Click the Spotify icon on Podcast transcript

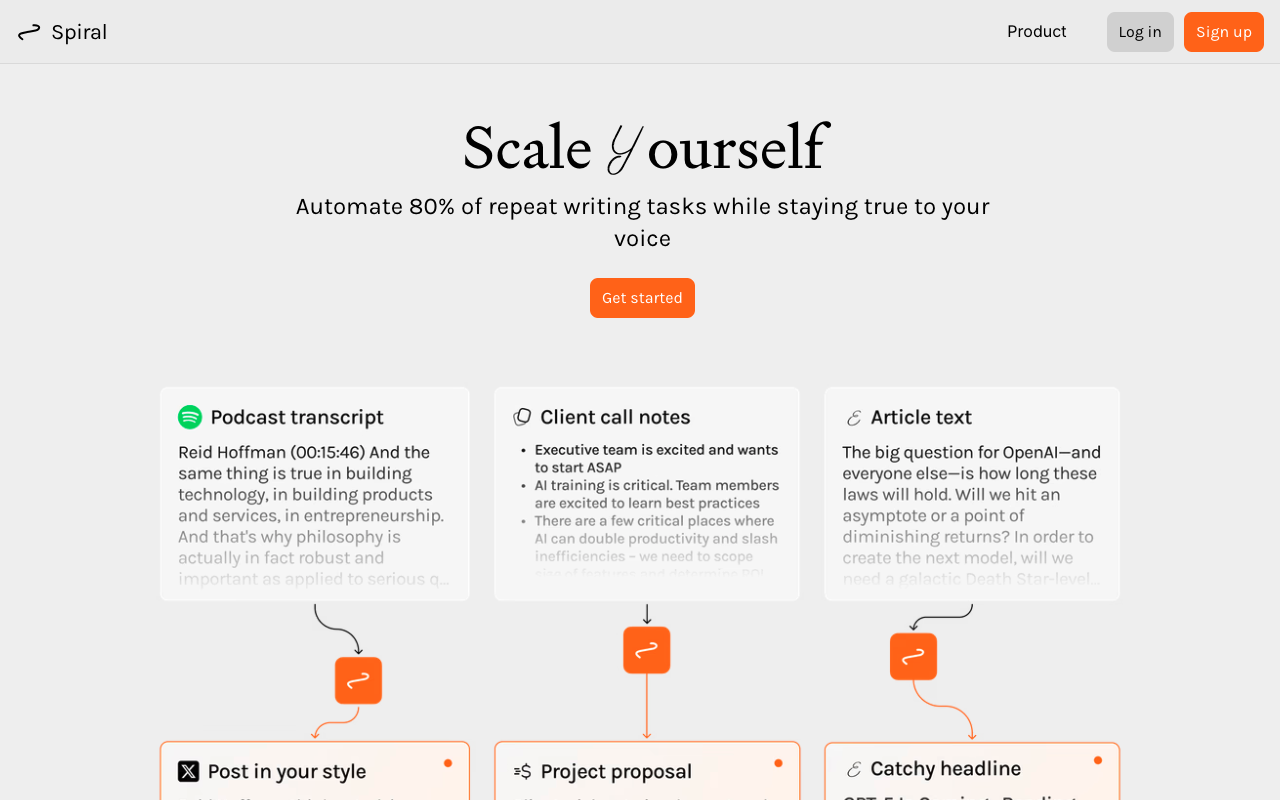click(x=190, y=417)
